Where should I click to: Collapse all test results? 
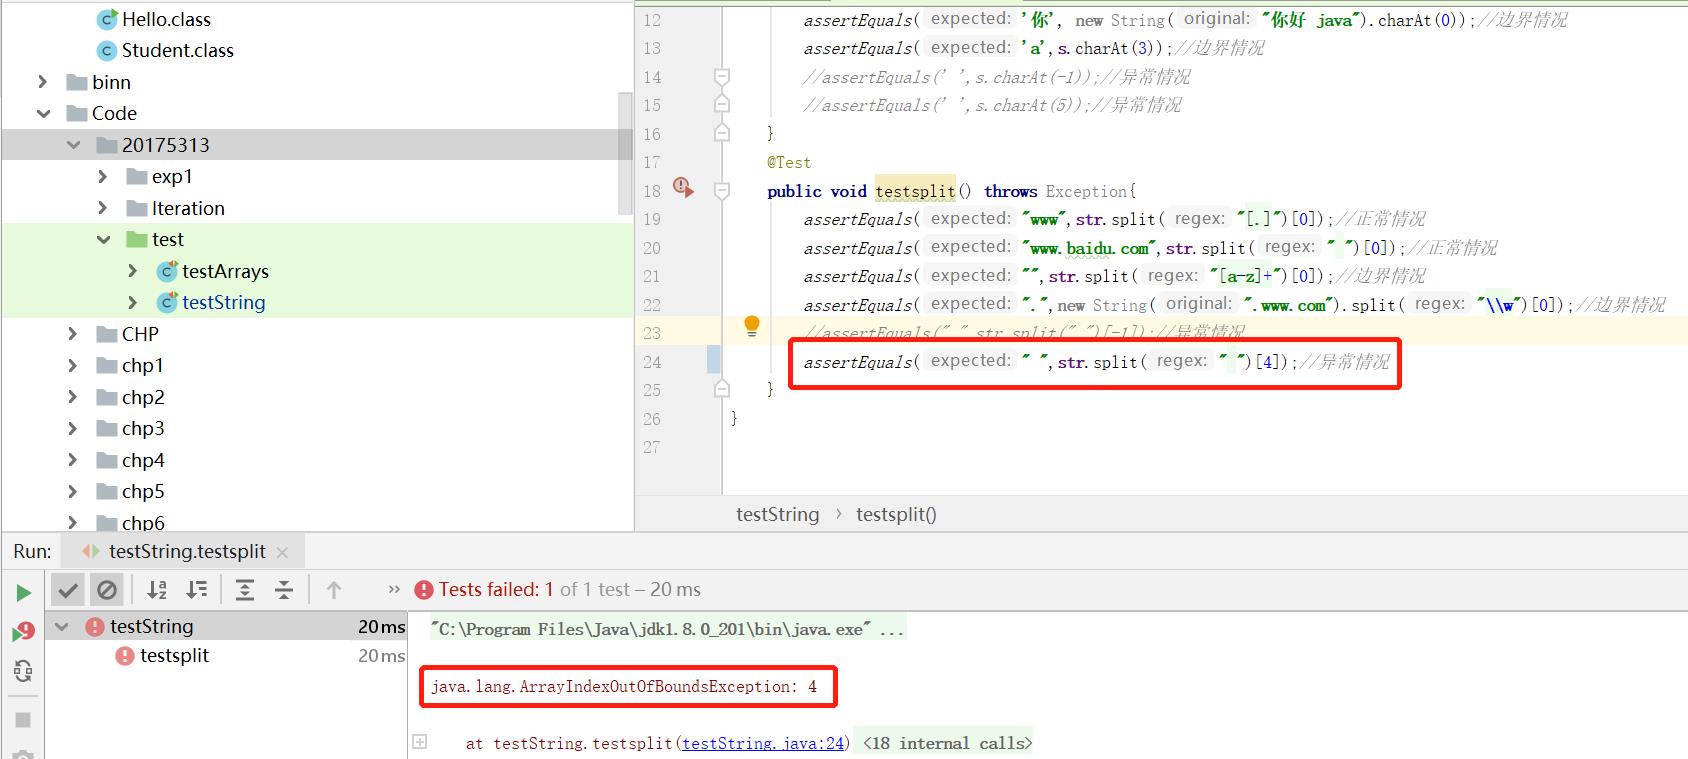(284, 590)
